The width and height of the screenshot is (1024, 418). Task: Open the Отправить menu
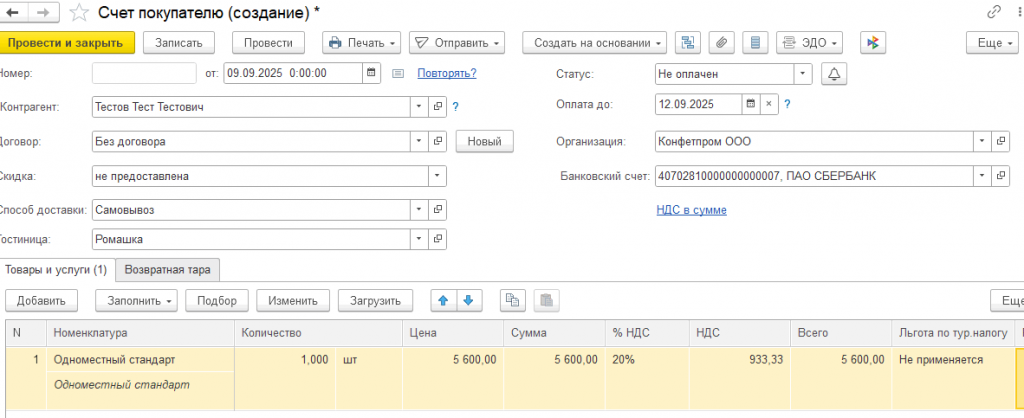pos(456,43)
